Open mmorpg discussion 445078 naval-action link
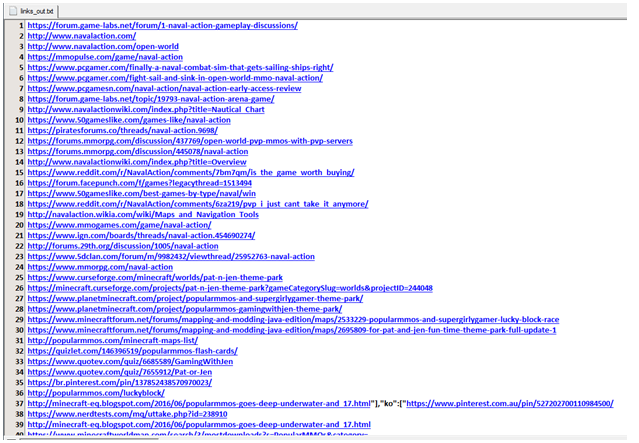 [138, 151]
